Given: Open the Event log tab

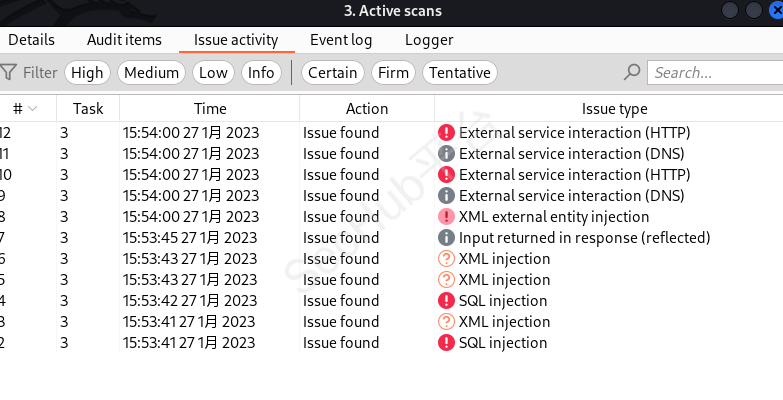Looking at the screenshot, I should (x=343, y=40).
